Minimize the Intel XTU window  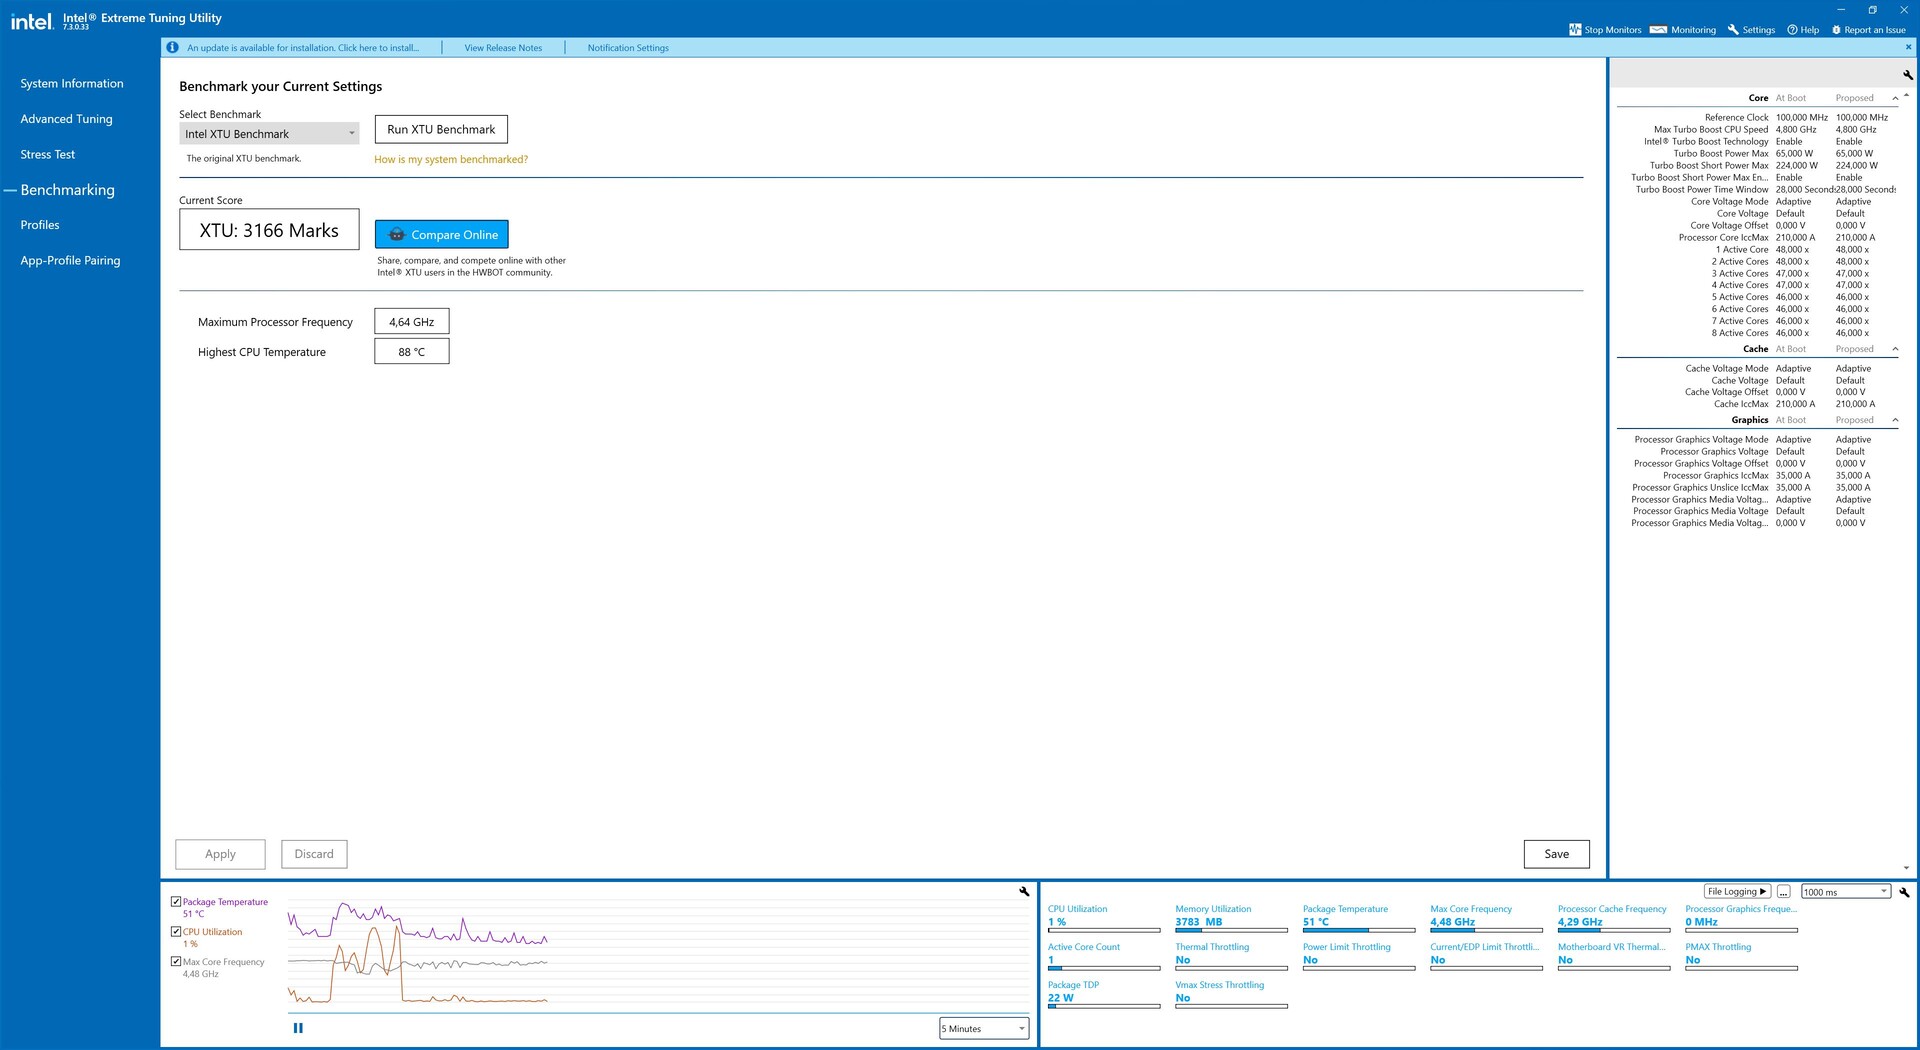pyautogui.click(x=1841, y=10)
